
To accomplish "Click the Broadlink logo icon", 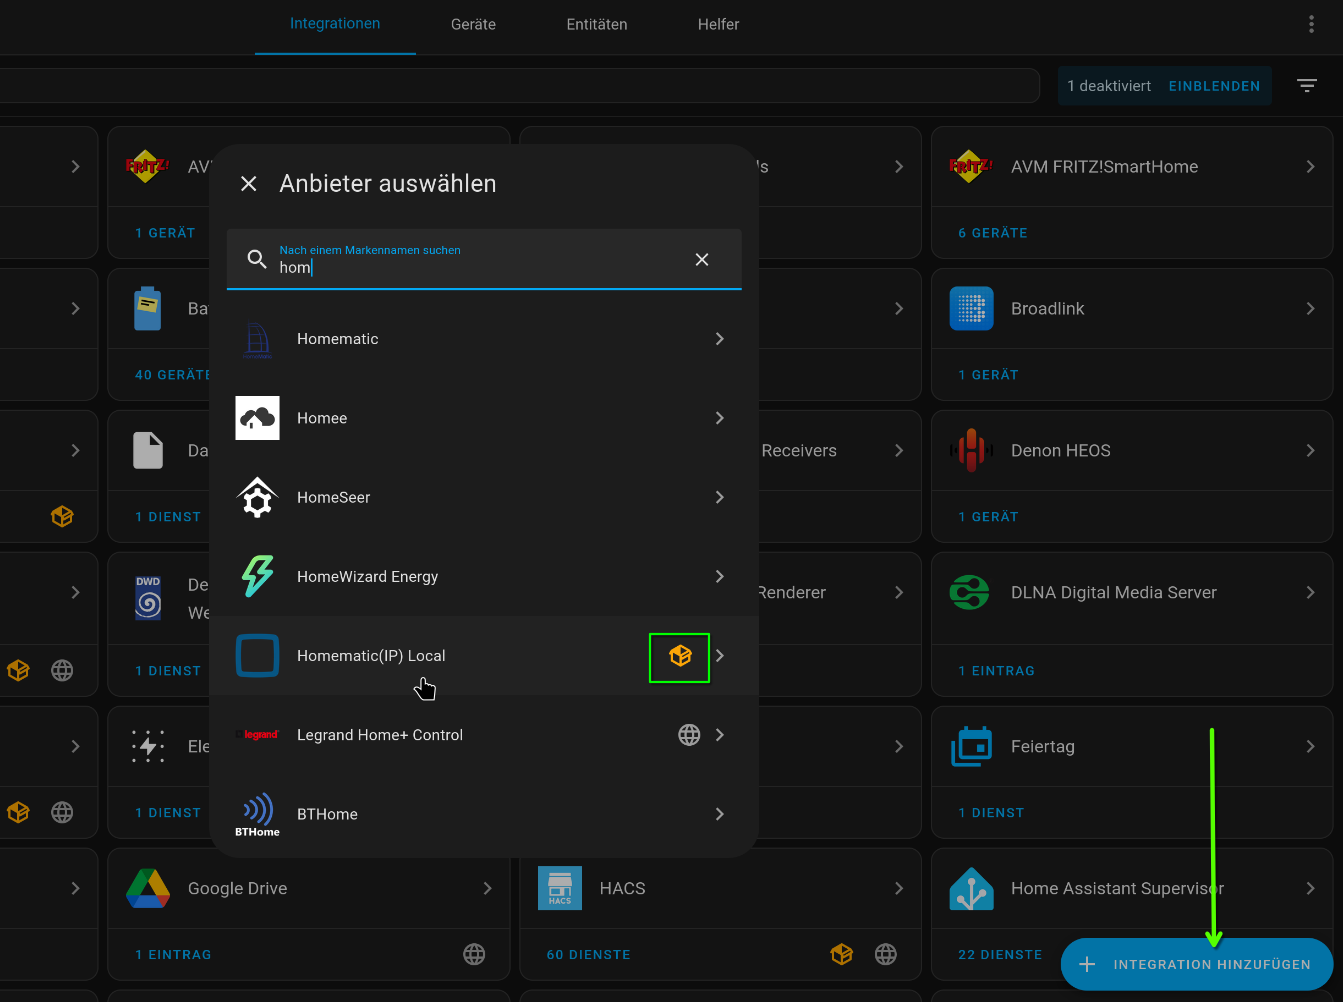I will [971, 309].
